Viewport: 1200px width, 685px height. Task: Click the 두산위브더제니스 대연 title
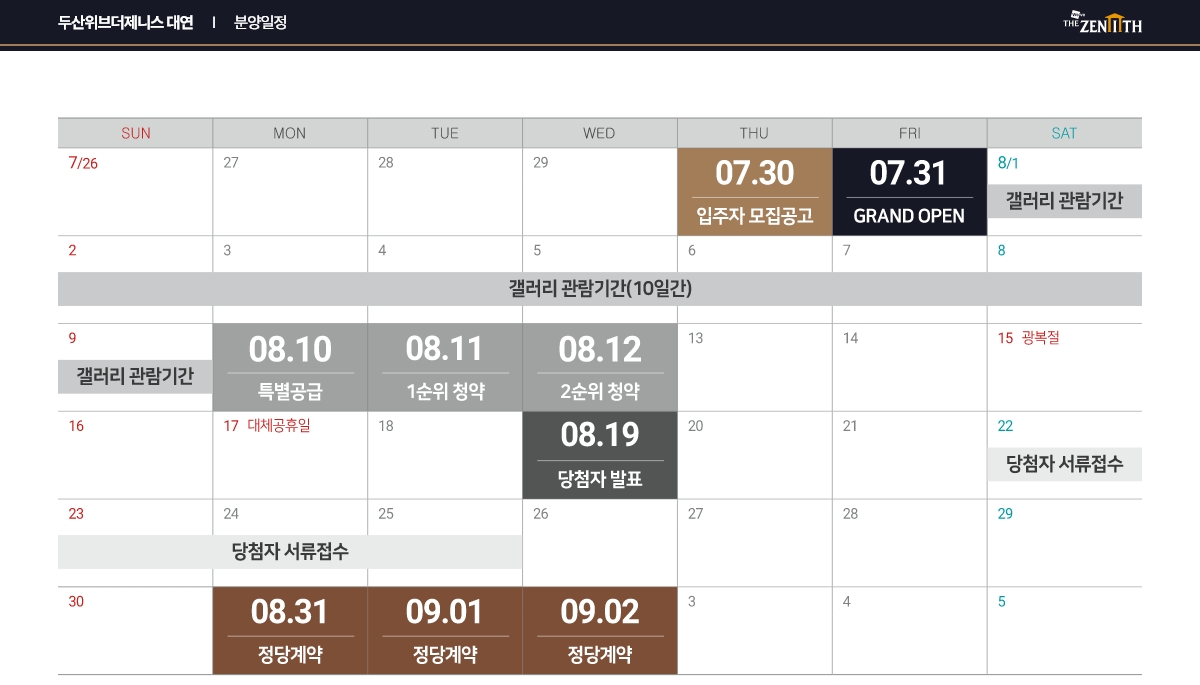(126, 22)
